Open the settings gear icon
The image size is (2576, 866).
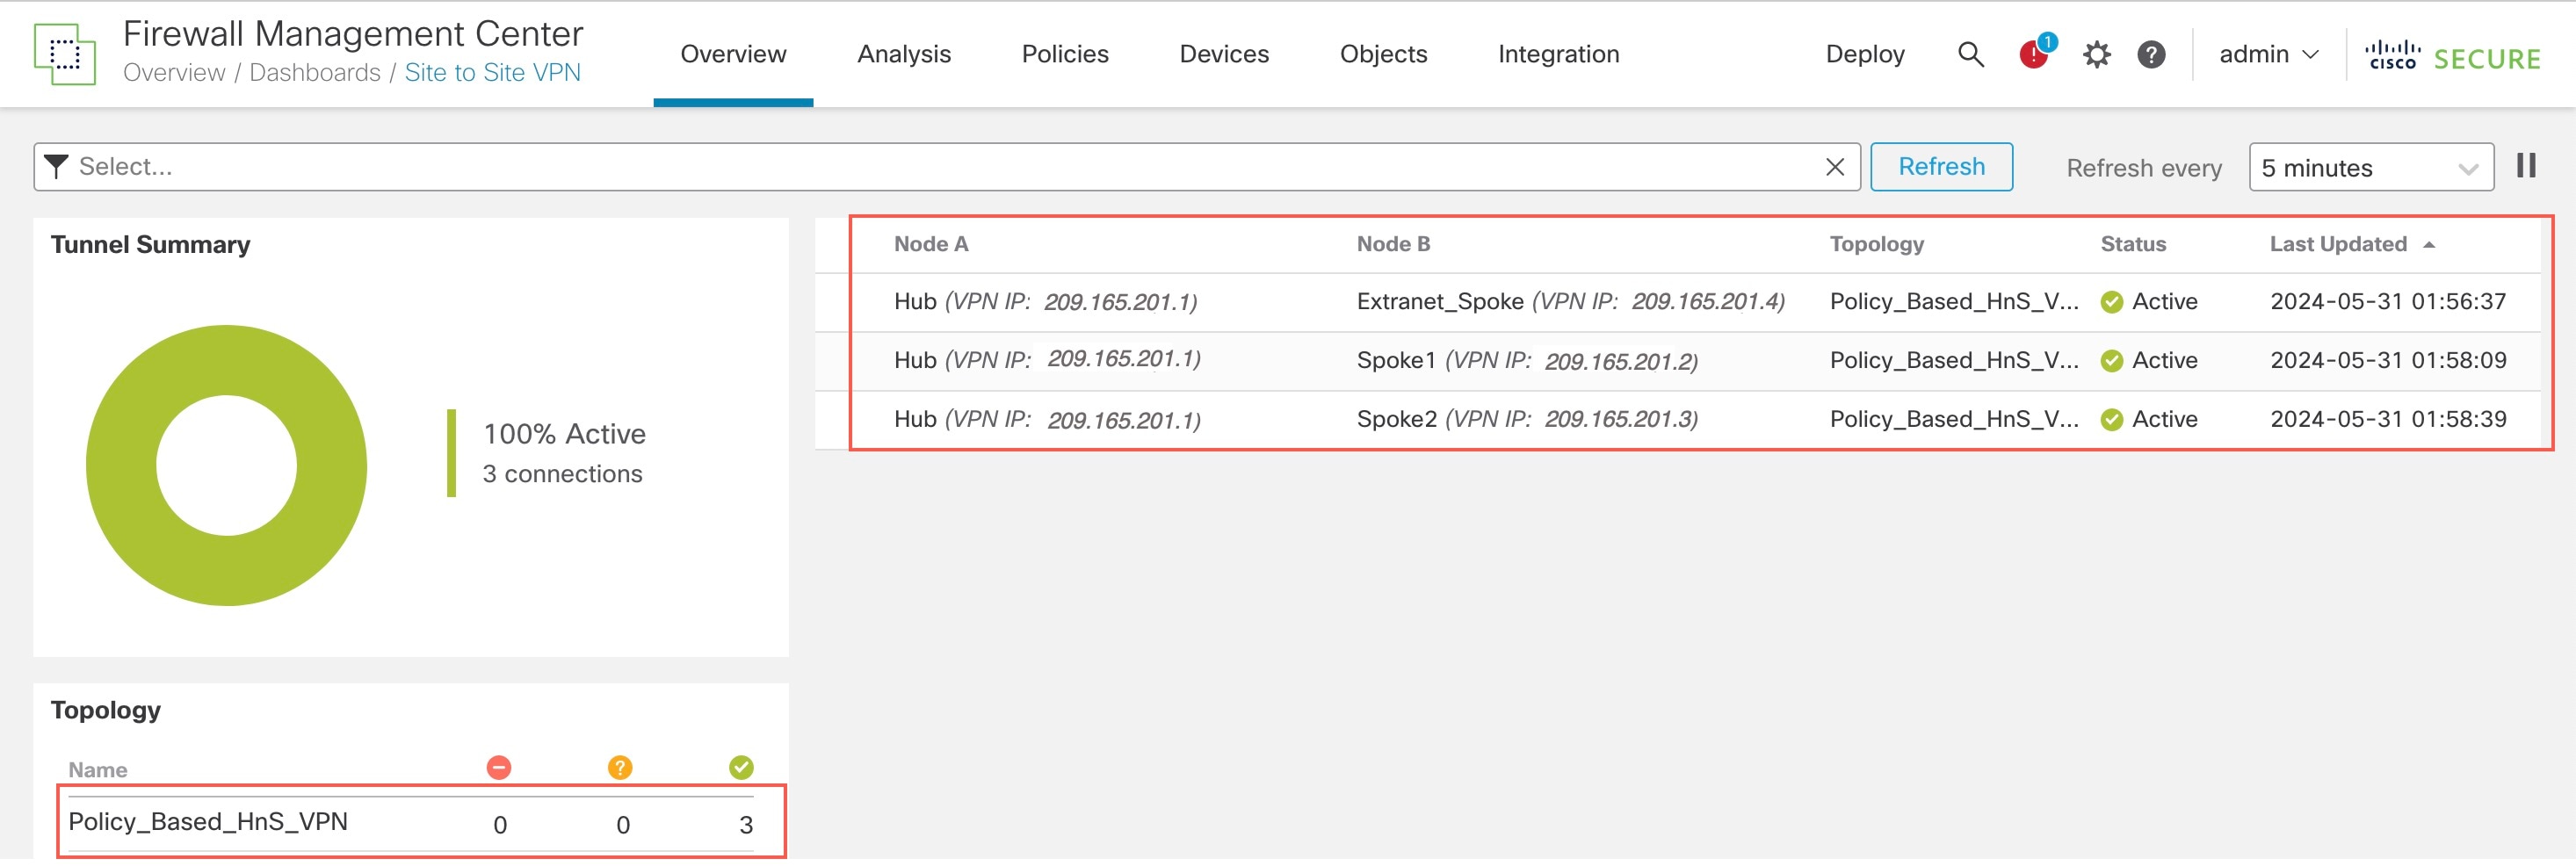pos(2096,54)
